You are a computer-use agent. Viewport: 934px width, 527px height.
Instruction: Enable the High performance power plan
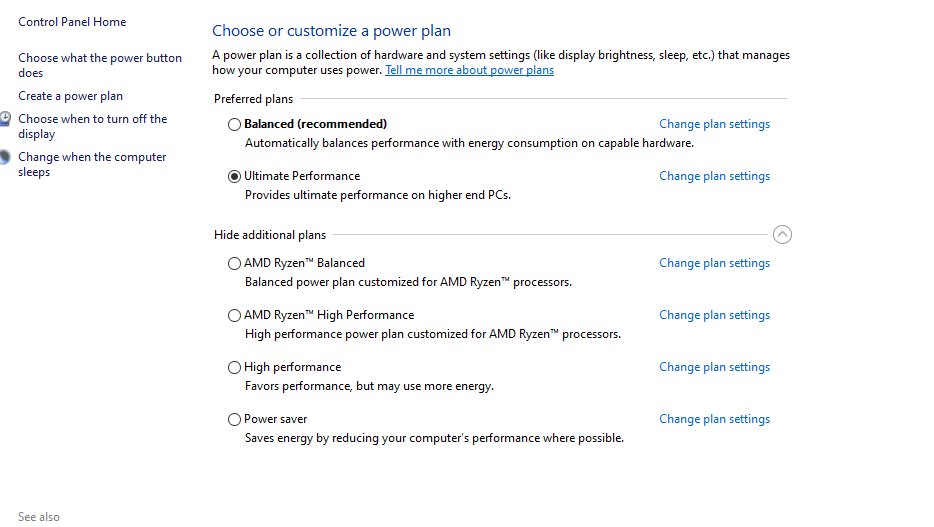tap(234, 367)
